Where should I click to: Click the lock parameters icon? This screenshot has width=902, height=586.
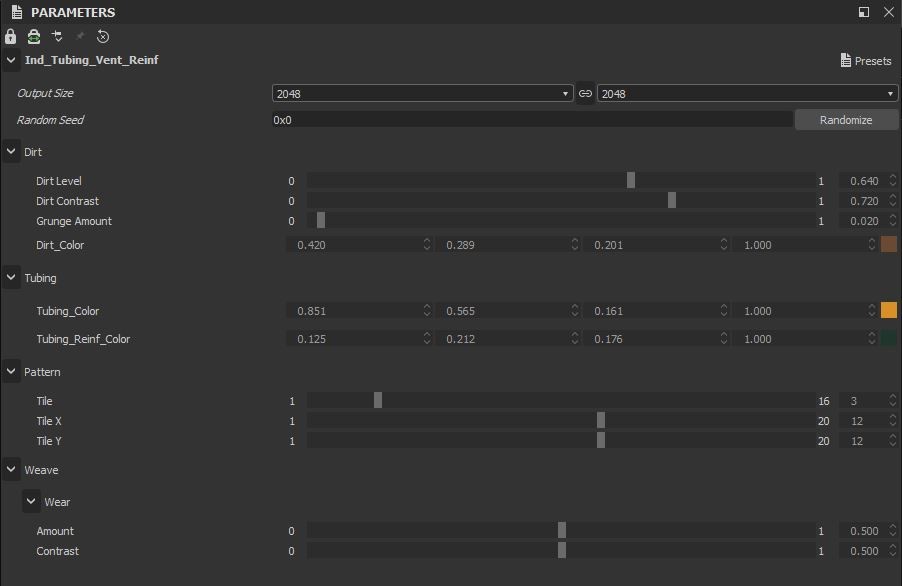tap(10, 36)
